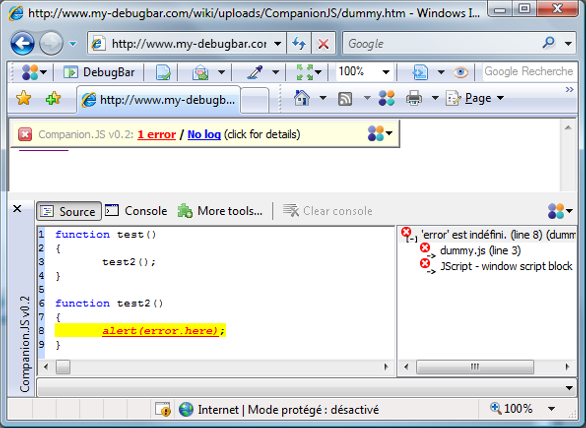
Task: Collapse the 'error' est indéfini tree node
Action: tap(412, 239)
